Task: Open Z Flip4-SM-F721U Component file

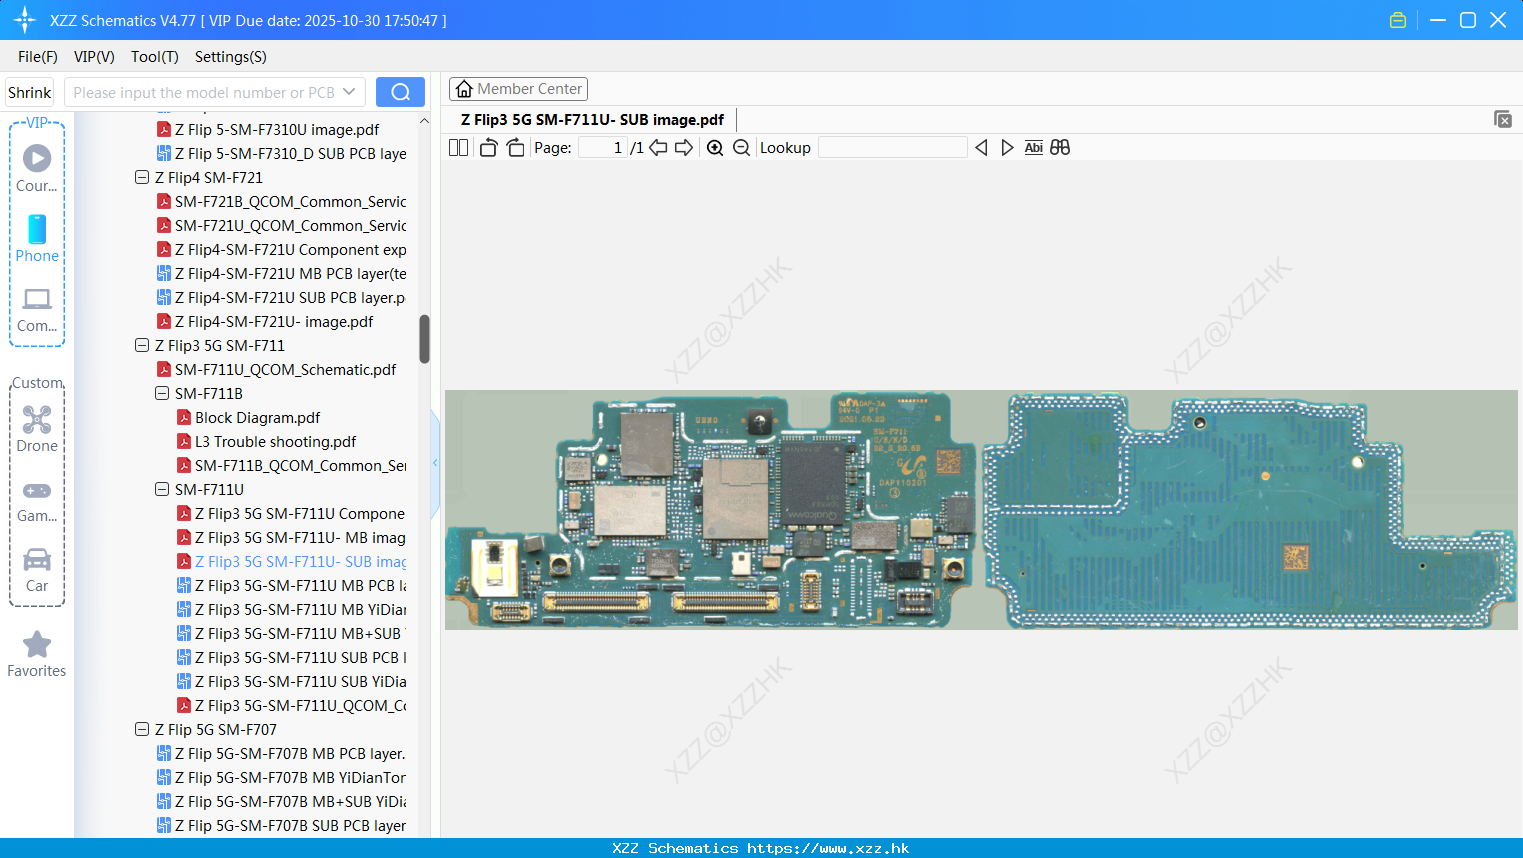Action: 290,249
